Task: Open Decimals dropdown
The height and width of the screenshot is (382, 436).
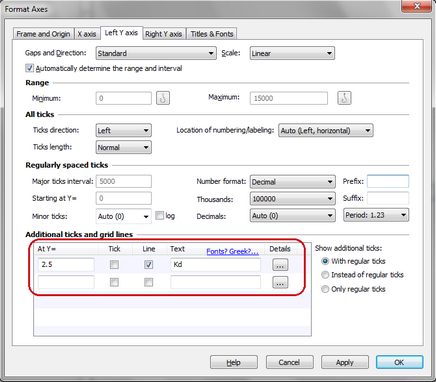Action: tap(293, 216)
